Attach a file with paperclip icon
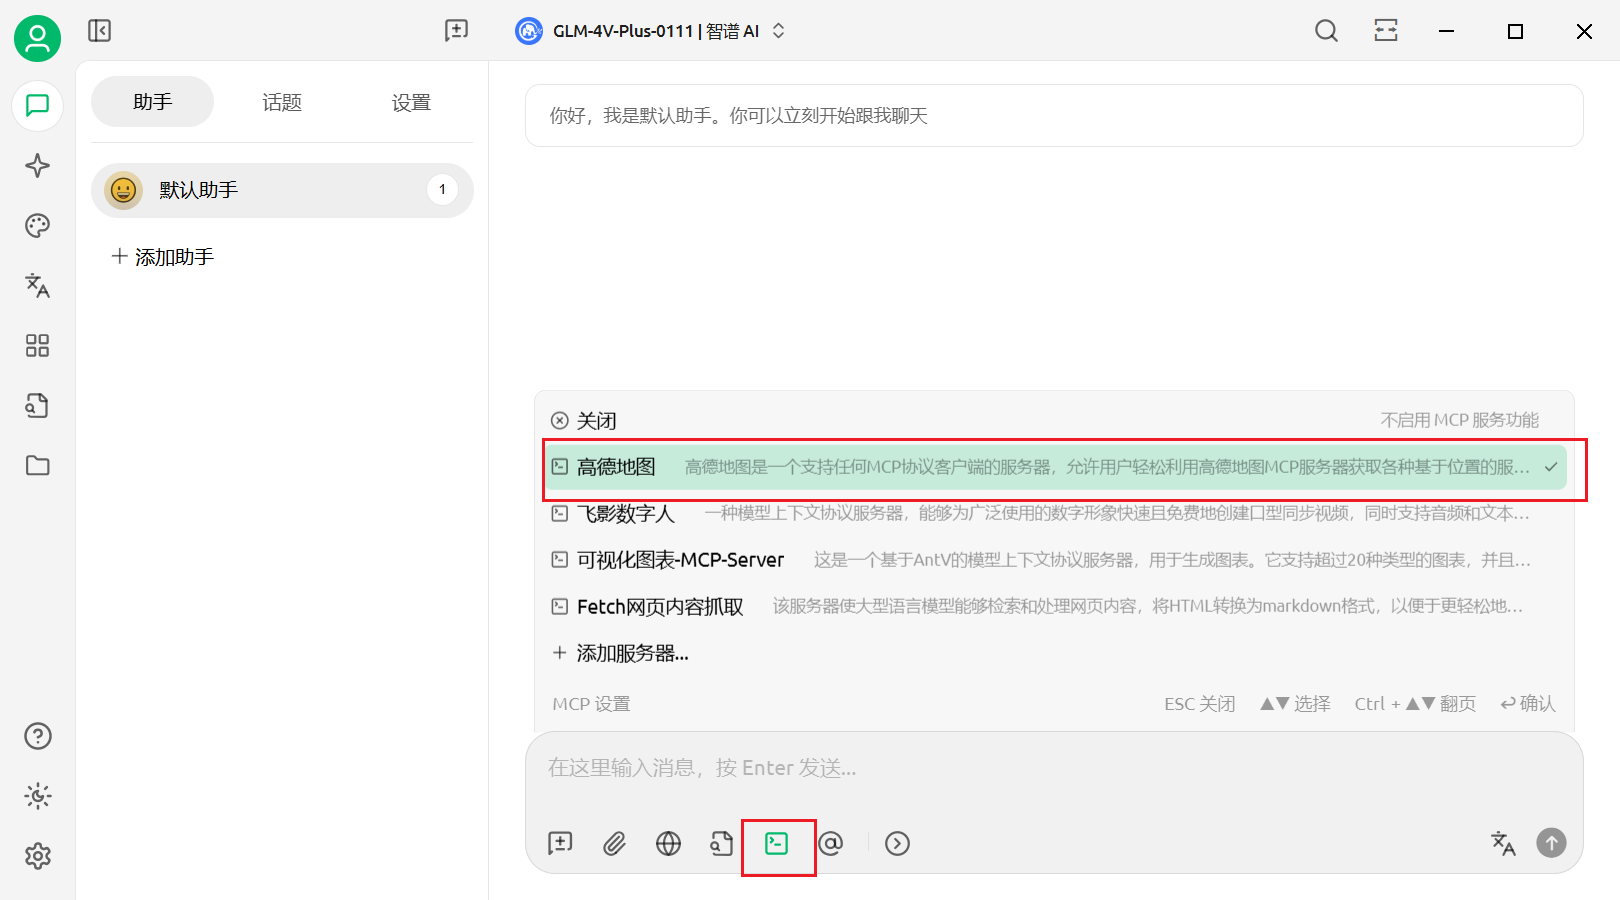This screenshot has width=1620, height=900. click(x=615, y=843)
